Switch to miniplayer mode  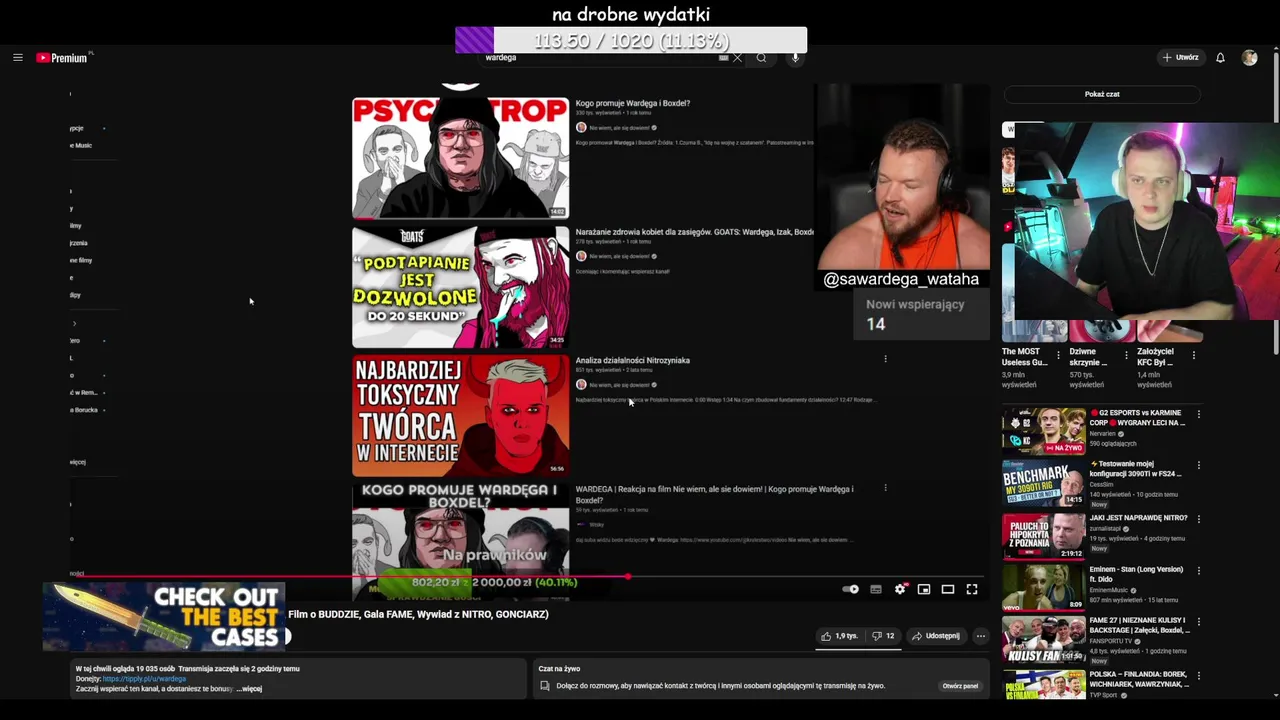[924, 590]
